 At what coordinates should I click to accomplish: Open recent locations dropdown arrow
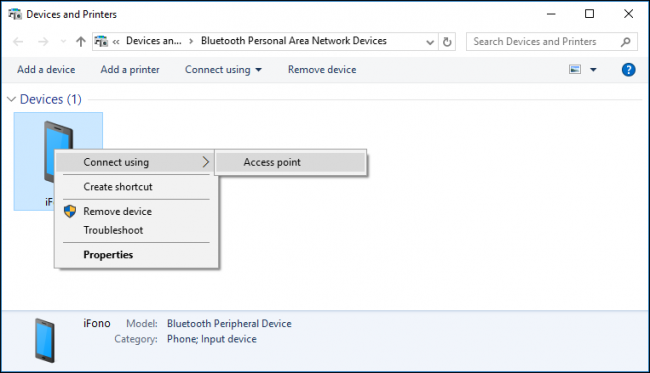point(63,41)
